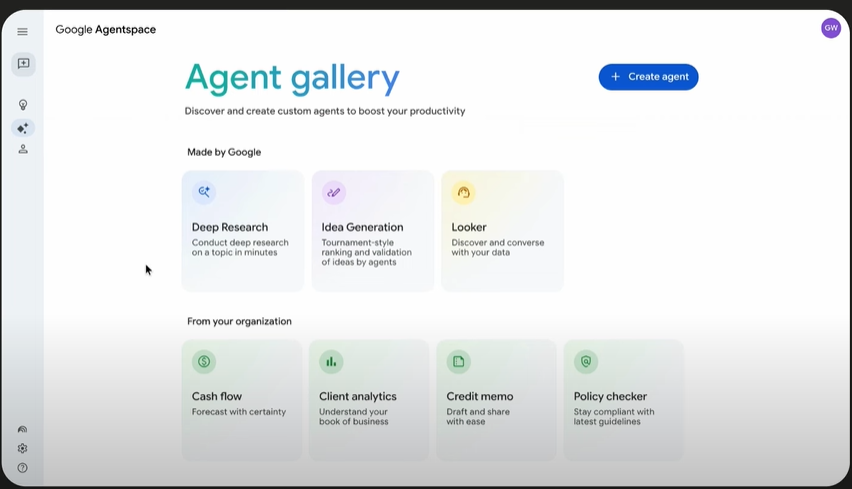Screen dimensions: 852x489
Task: Open the GW account avatar
Action: click(831, 28)
